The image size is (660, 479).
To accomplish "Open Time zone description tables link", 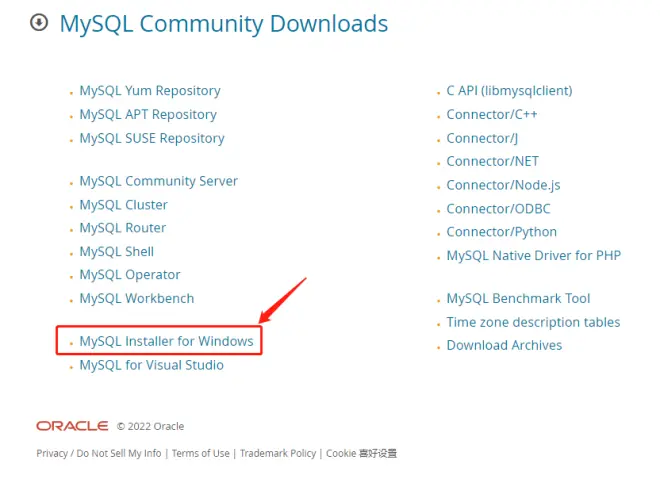I will coord(533,322).
